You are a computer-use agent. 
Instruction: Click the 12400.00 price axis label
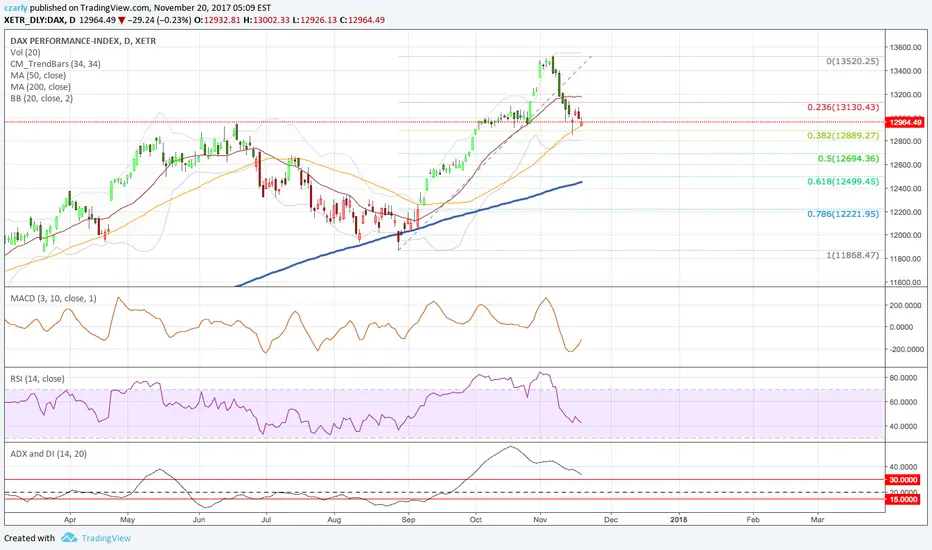click(905, 188)
